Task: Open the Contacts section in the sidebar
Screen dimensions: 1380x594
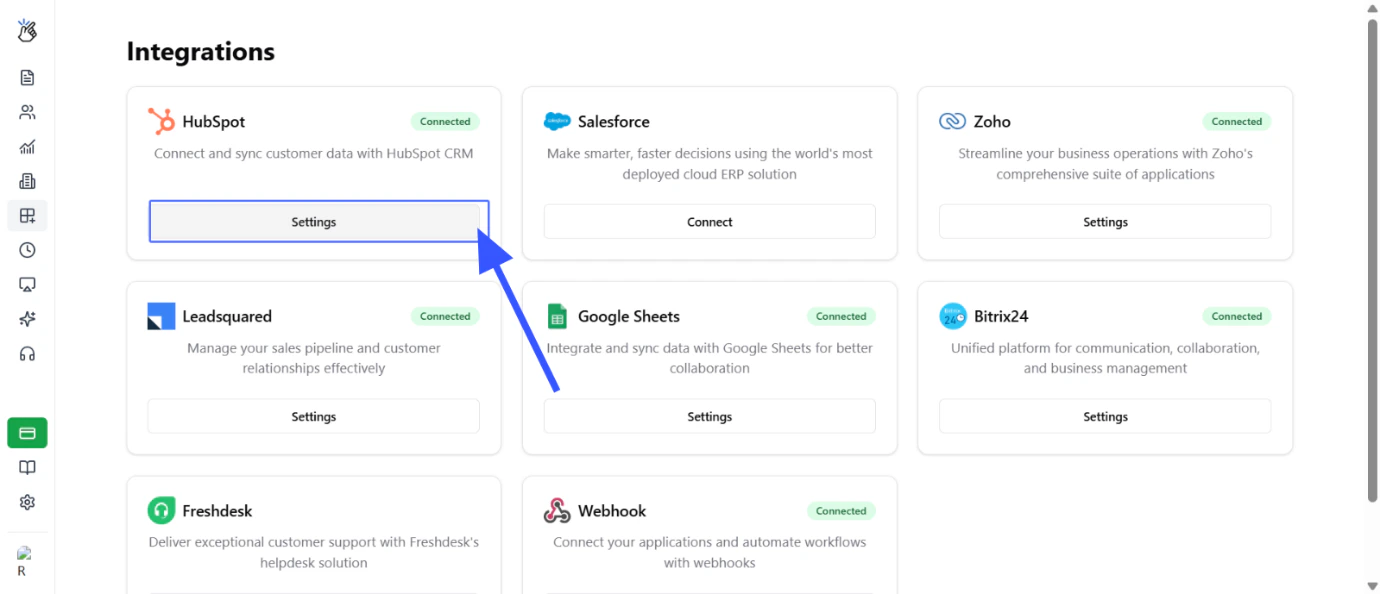Action: (26, 111)
